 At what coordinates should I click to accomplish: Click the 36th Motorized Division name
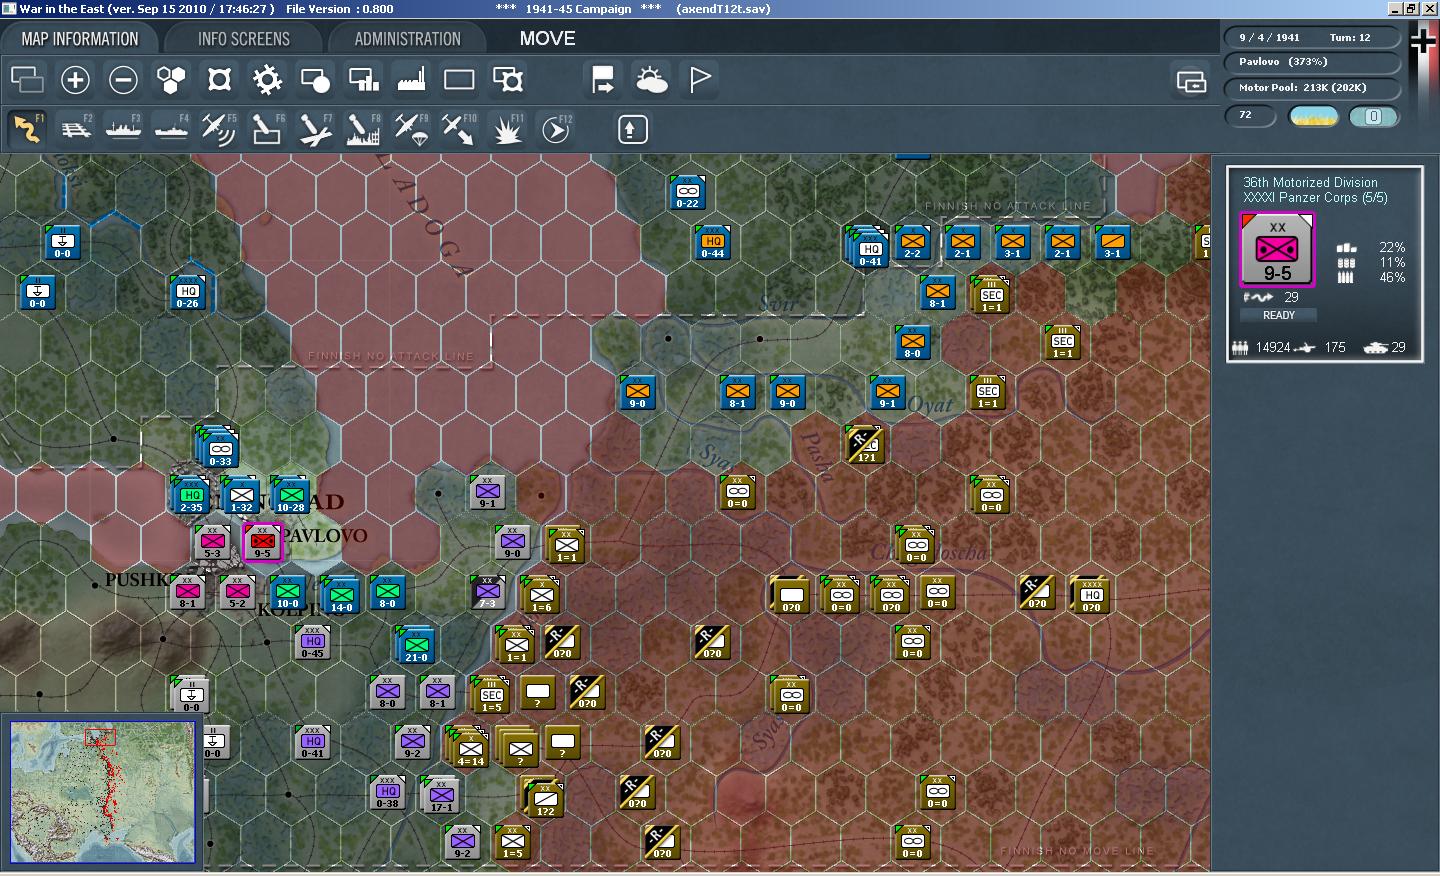click(1310, 182)
